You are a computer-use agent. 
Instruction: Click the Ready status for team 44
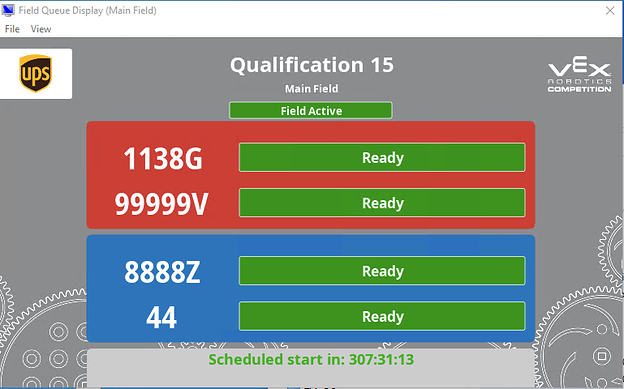(382, 317)
